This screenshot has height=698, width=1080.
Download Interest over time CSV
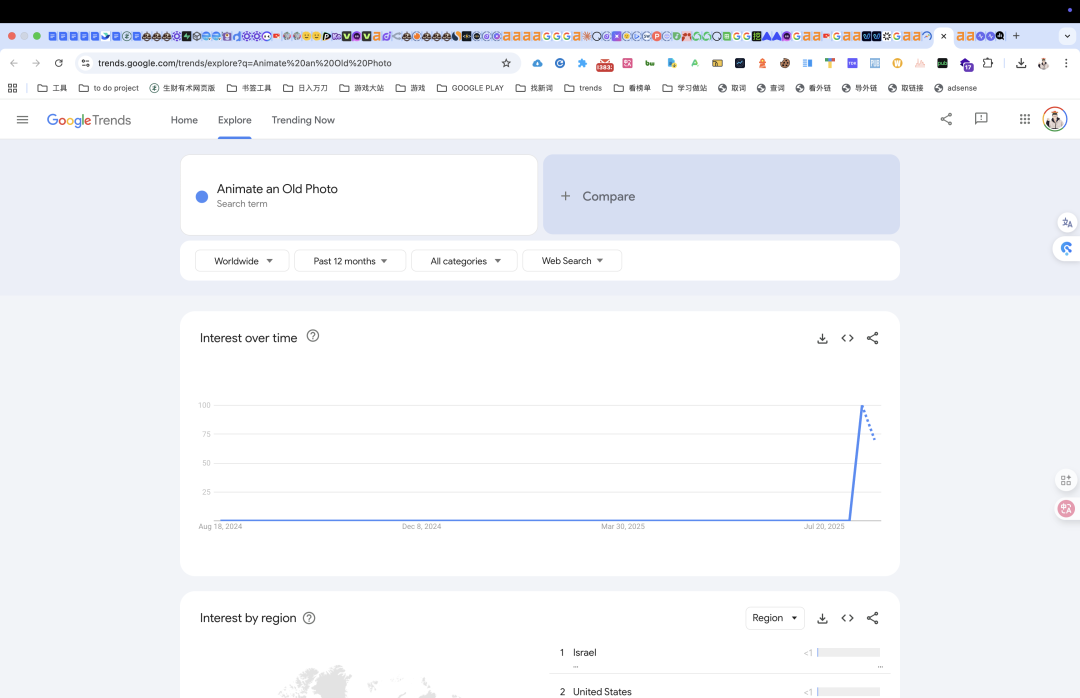click(822, 338)
